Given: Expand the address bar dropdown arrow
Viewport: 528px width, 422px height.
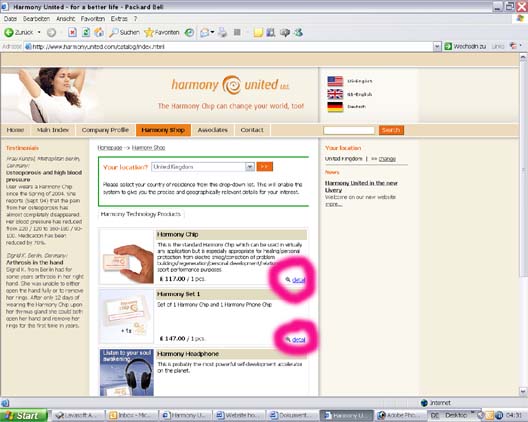Looking at the screenshot, I should click(x=437, y=46).
